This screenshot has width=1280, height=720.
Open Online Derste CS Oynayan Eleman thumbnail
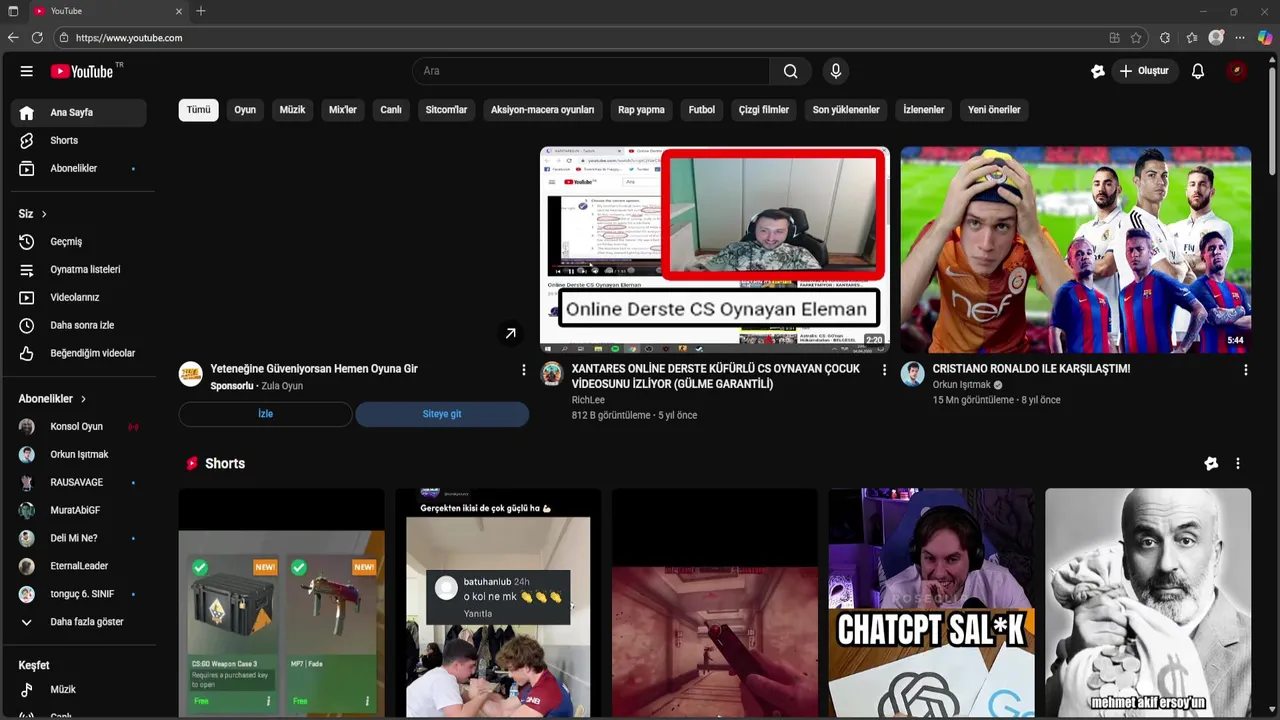click(x=715, y=250)
